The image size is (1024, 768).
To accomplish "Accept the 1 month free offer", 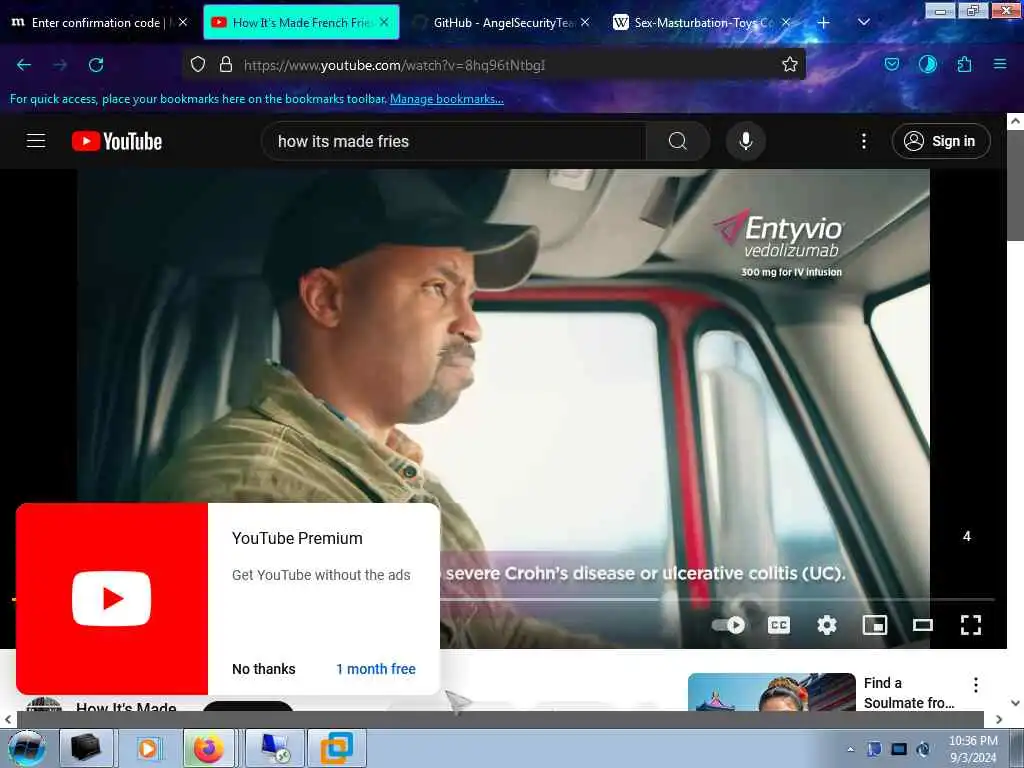I will 376,669.
